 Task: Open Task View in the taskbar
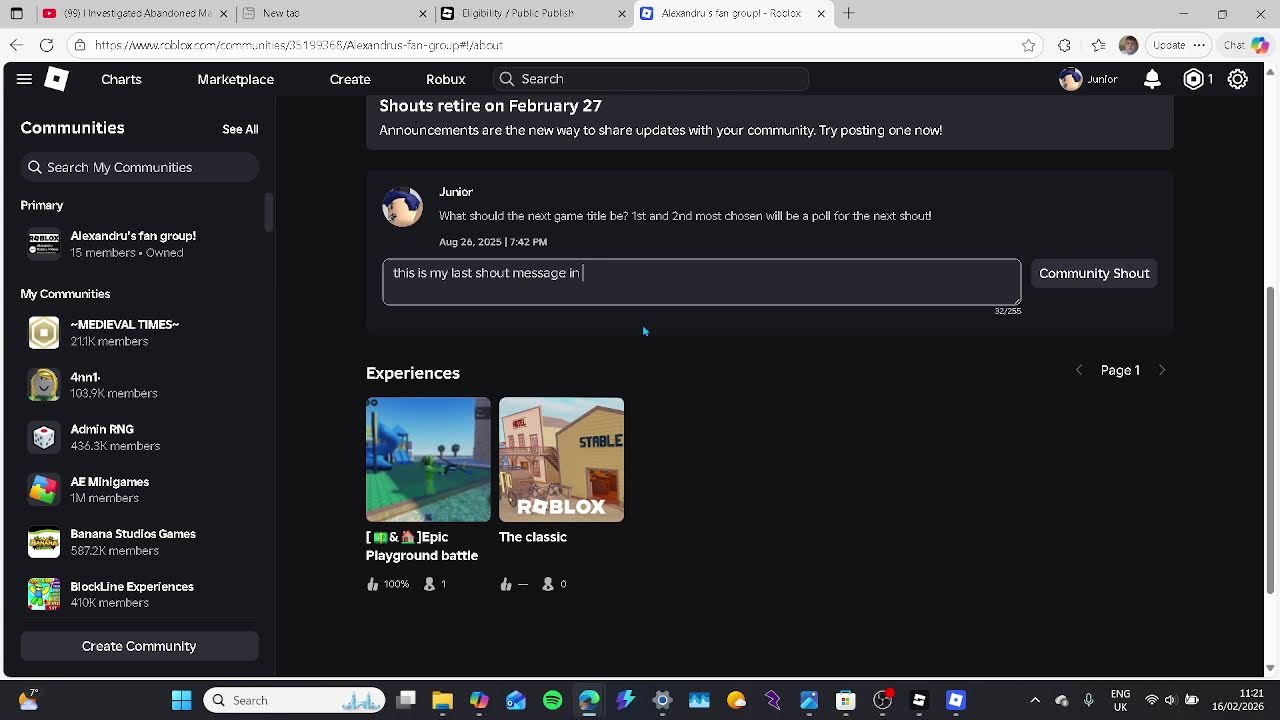(405, 700)
